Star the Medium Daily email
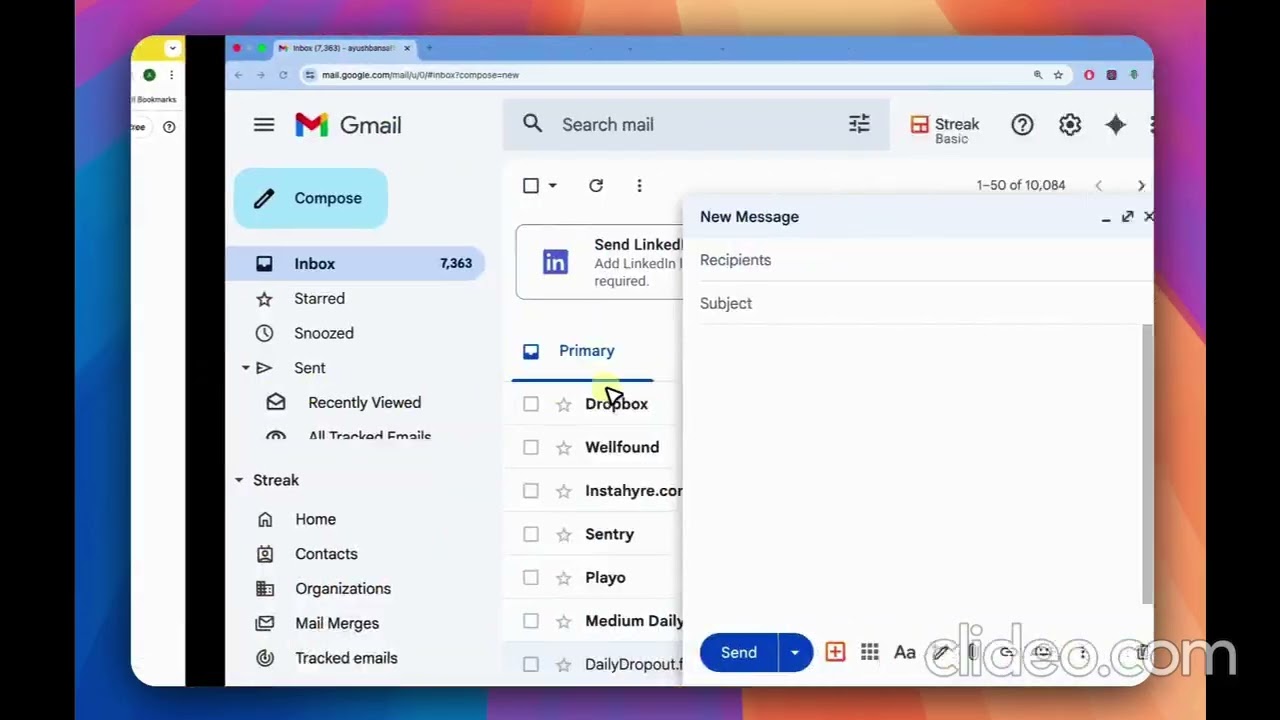 (564, 622)
